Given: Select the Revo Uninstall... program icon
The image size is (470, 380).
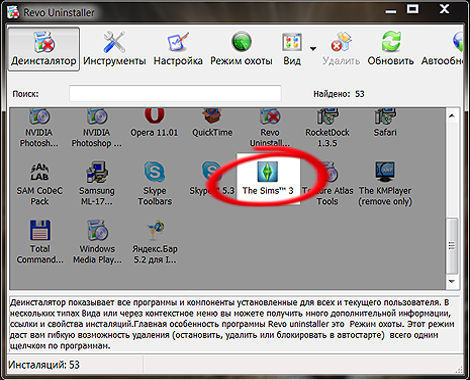Looking at the screenshot, I should (270, 128).
